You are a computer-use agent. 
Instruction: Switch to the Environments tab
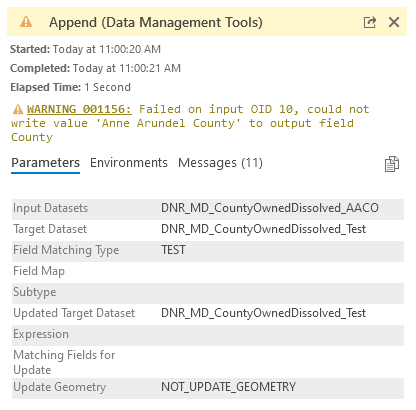(129, 163)
